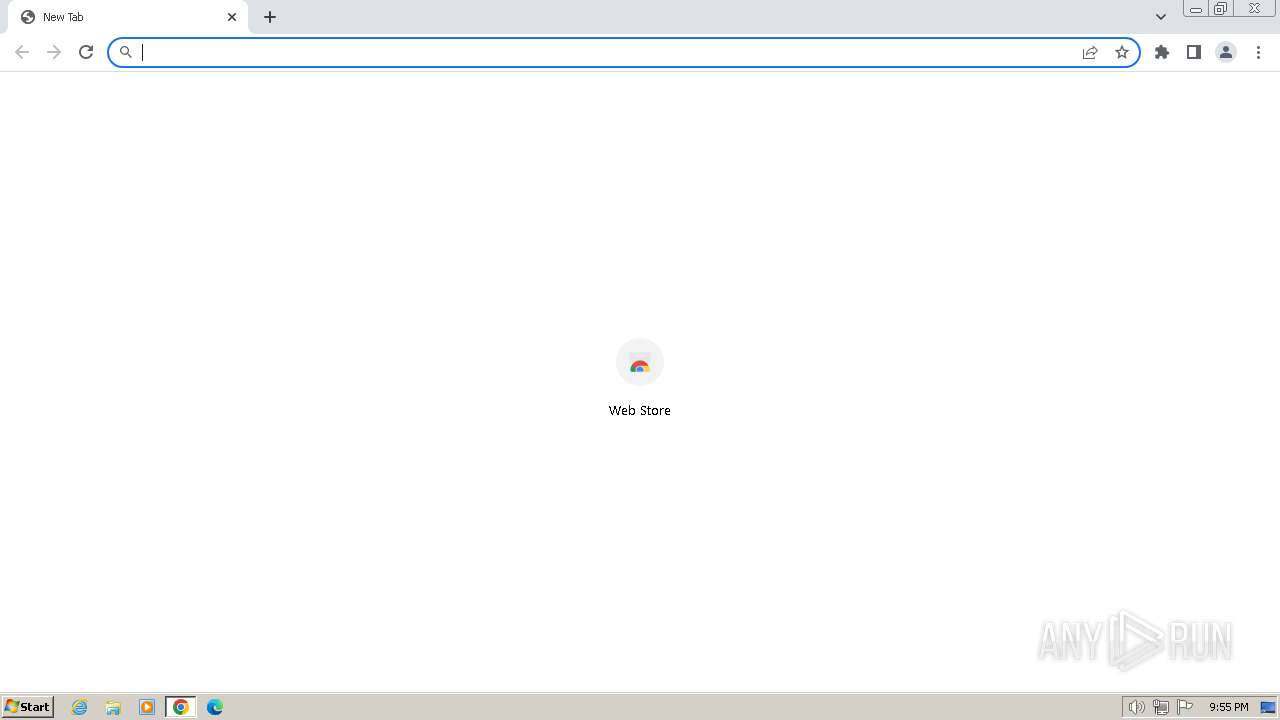
Task: Select the New Tab tab
Action: tap(128, 17)
